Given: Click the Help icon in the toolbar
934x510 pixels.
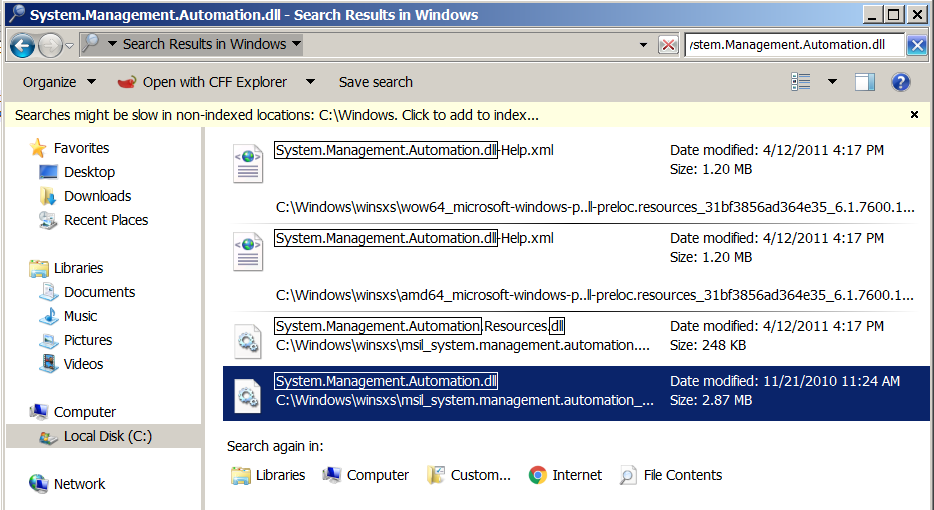Looking at the screenshot, I should [x=900, y=82].
